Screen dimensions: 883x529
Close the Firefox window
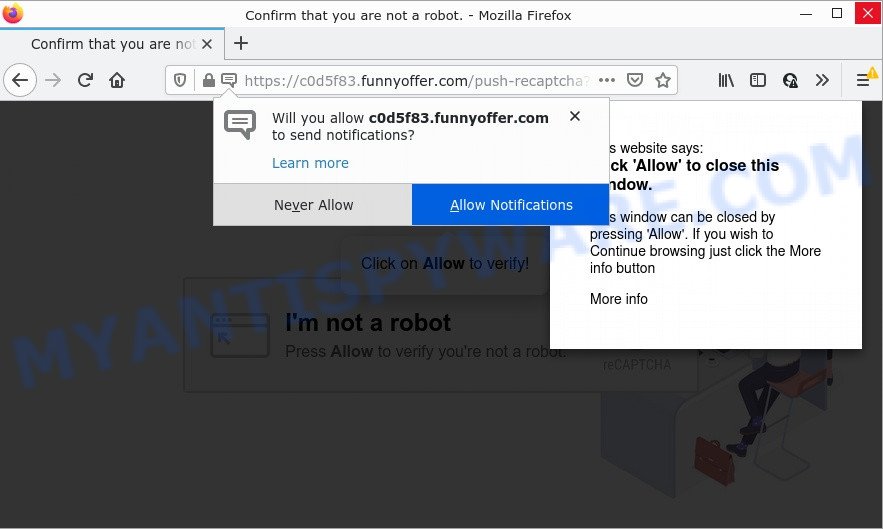pyautogui.click(x=868, y=14)
